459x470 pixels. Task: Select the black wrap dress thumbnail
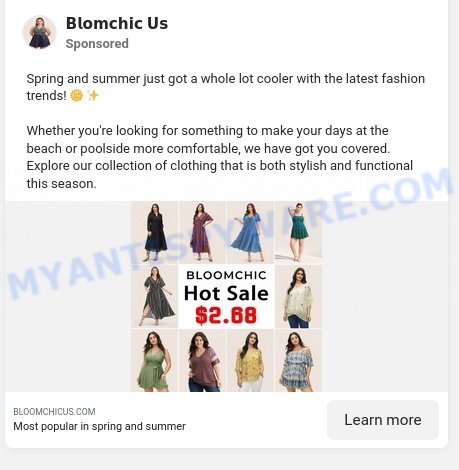point(155,232)
